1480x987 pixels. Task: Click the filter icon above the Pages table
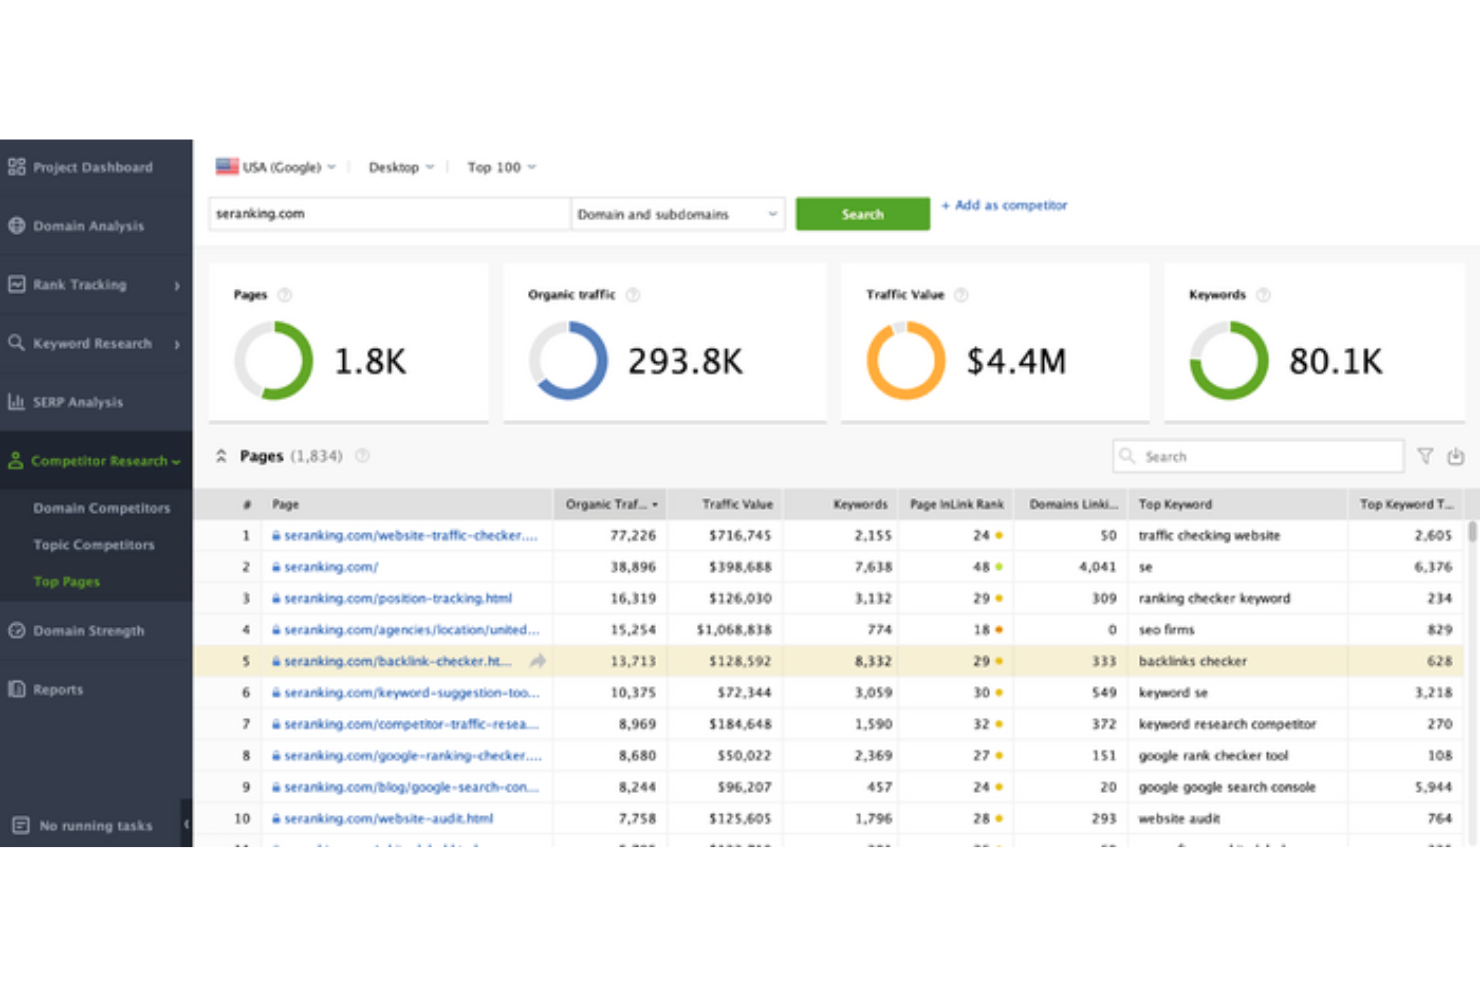1426,456
